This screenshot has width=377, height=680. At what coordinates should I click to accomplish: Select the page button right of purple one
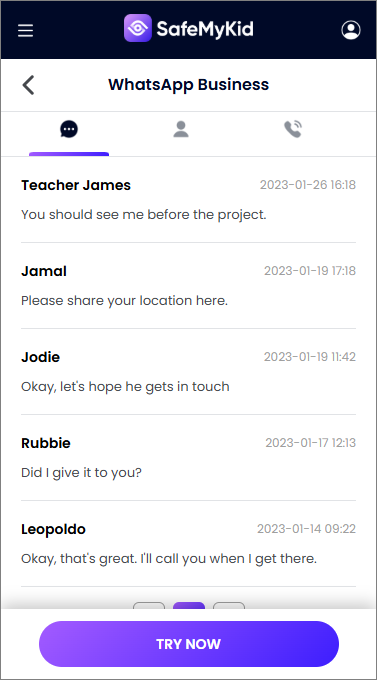point(229,605)
